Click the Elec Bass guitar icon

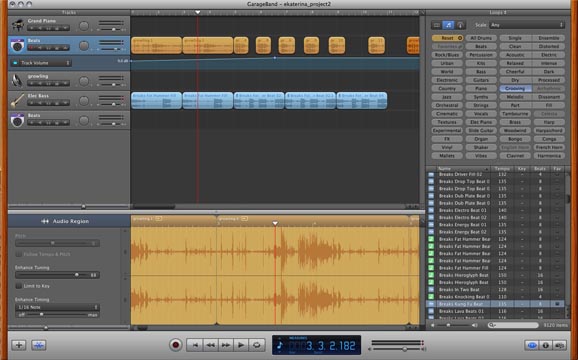tap(17, 100)
